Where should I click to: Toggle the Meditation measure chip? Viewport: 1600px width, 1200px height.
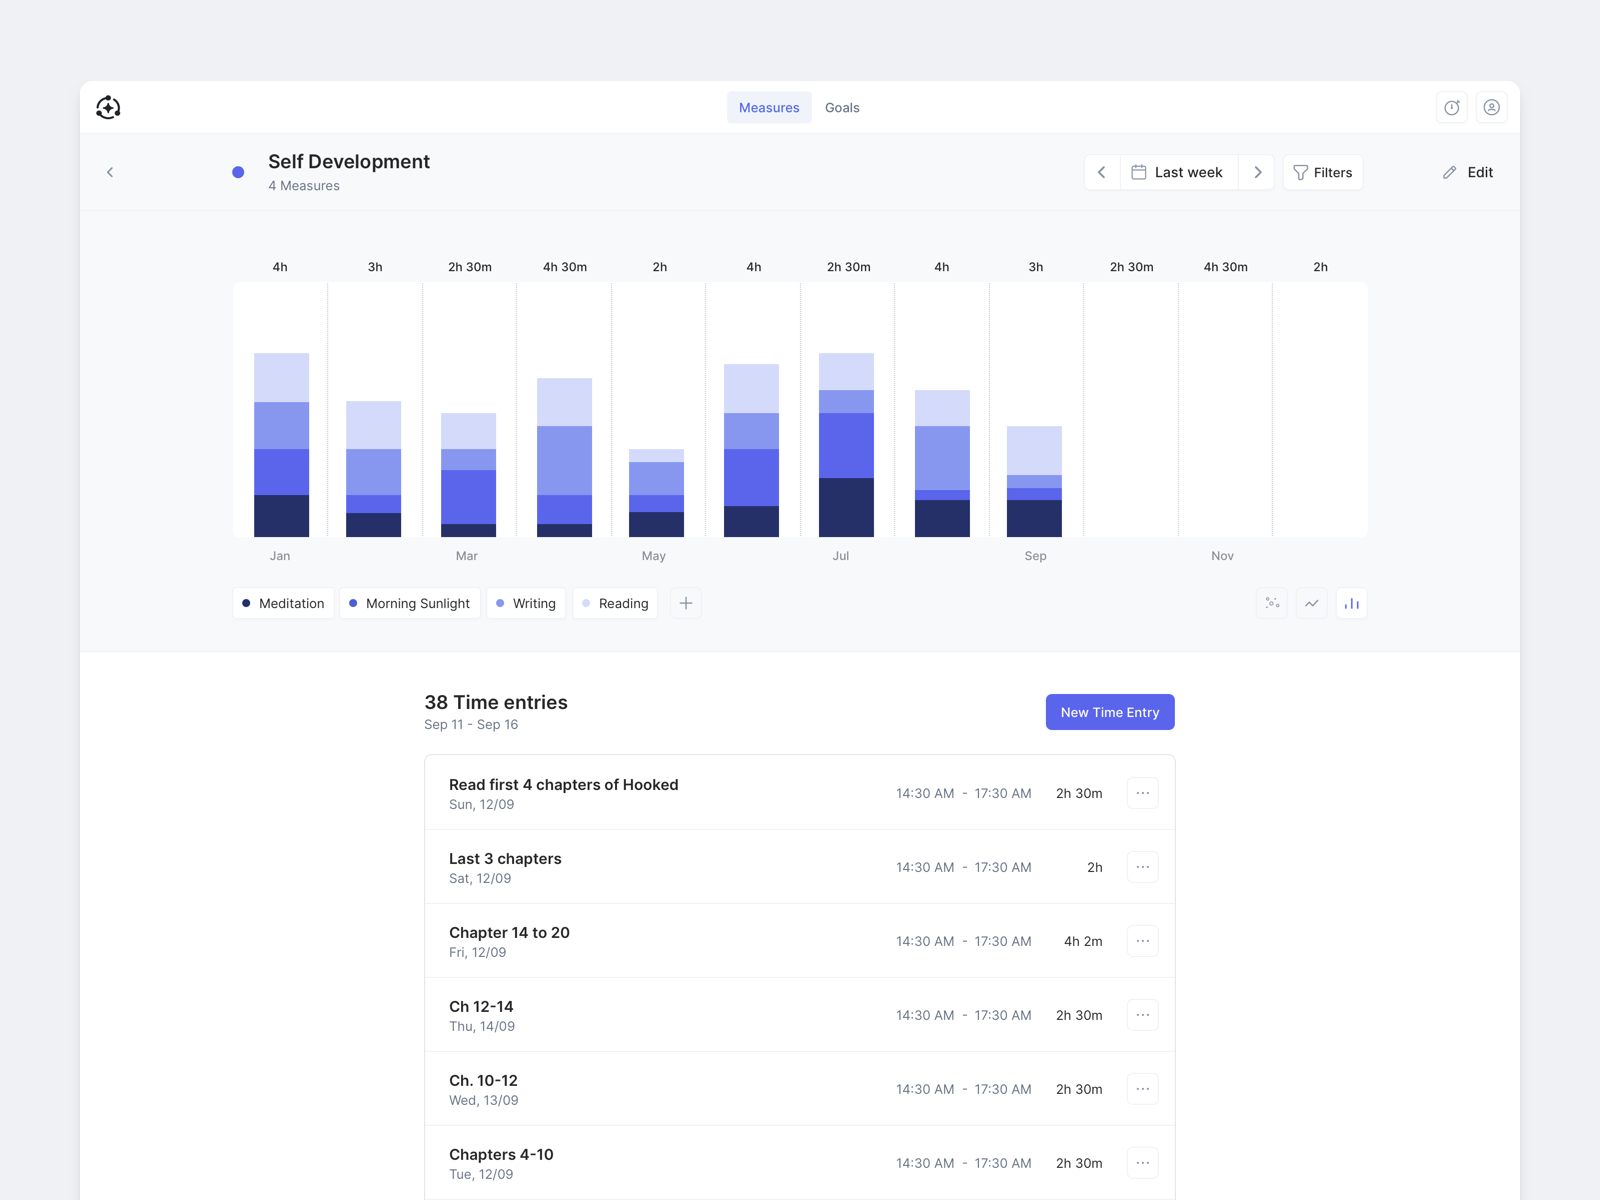(x=283, y=603)
